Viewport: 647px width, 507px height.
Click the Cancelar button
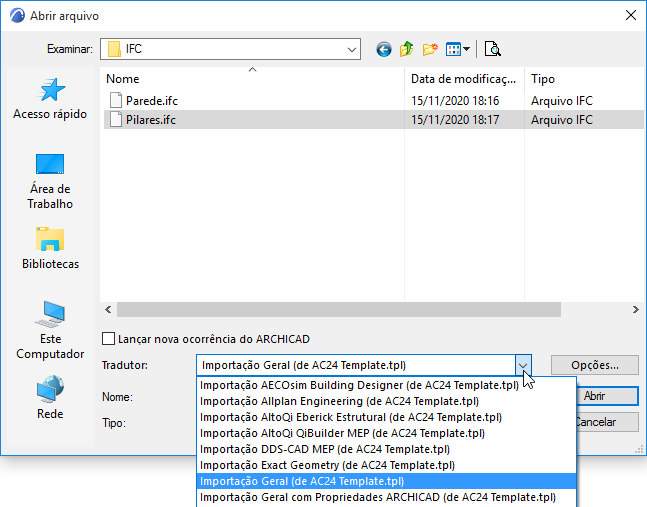pos(607,422)
